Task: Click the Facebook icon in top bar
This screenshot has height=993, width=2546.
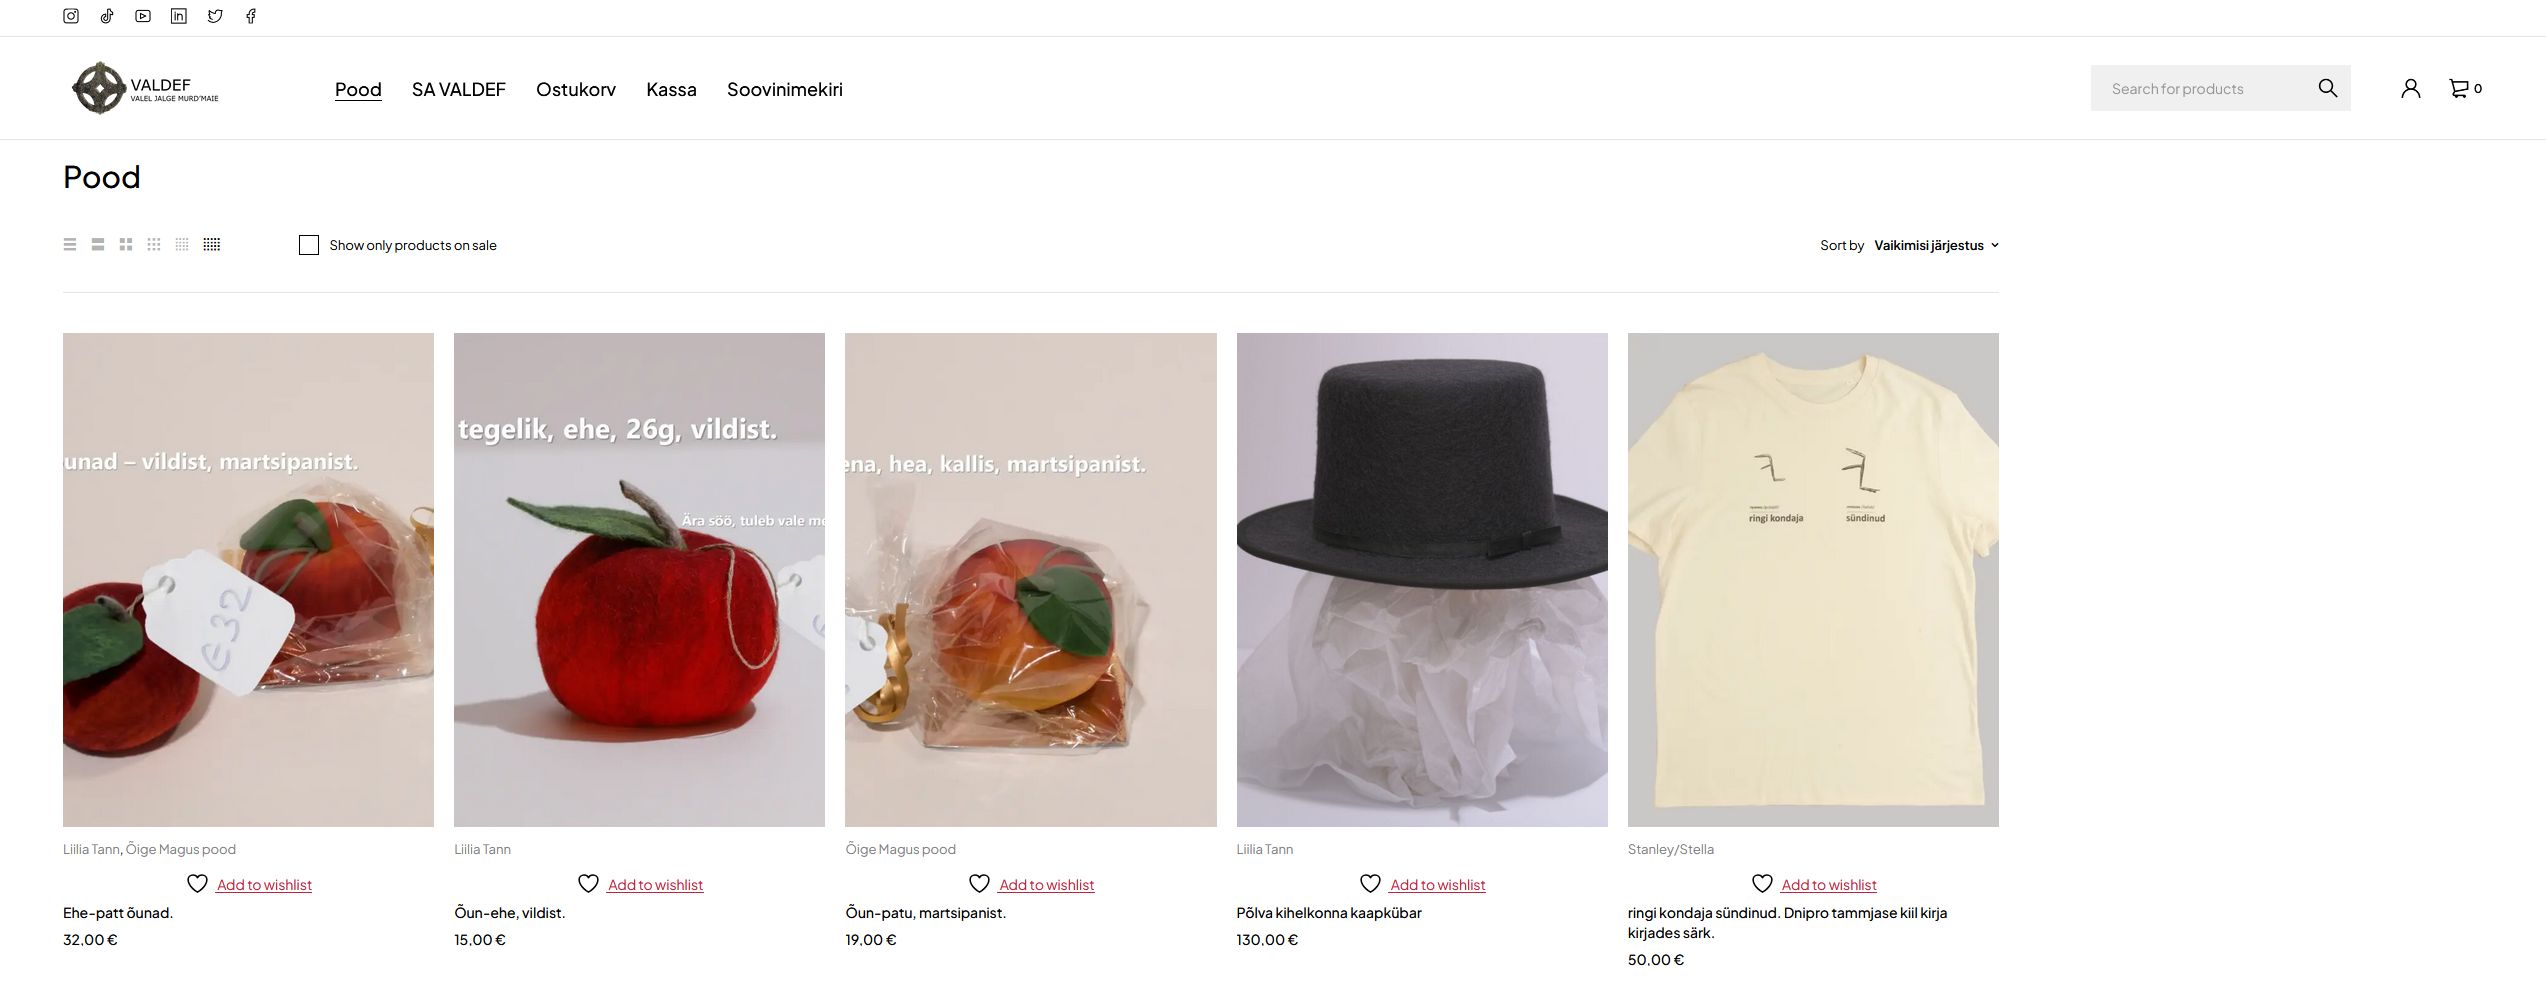Action: [x=251, y=16]
